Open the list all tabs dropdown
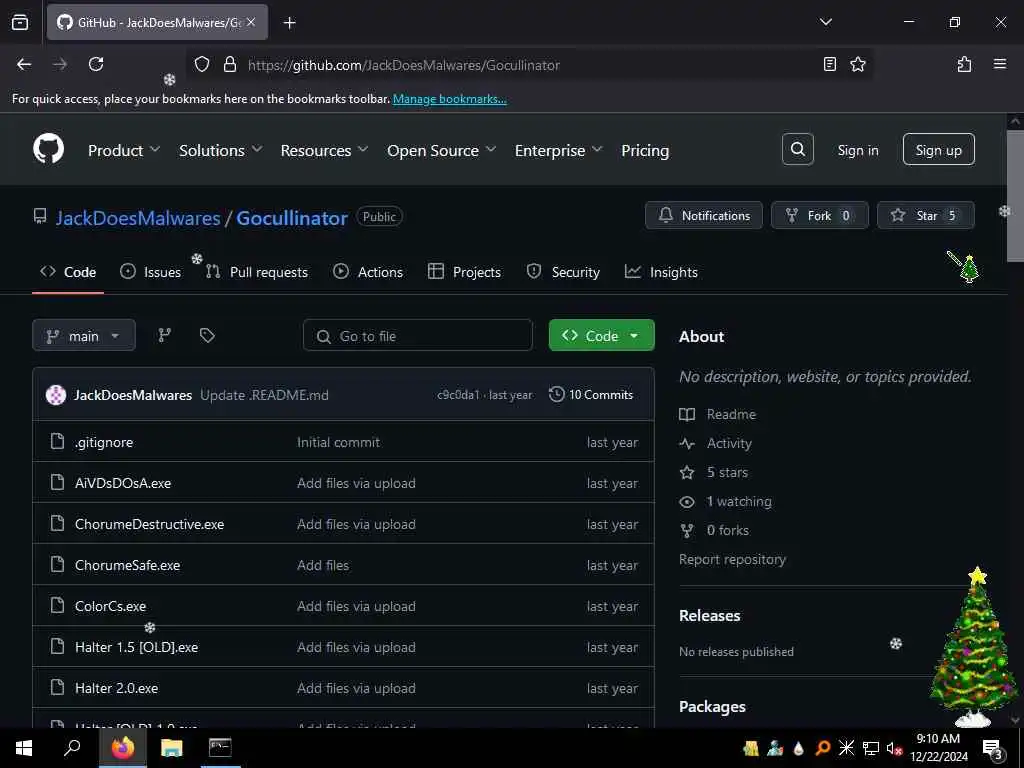The height and width of the screenshot is (768, 1024). [825, 22]
